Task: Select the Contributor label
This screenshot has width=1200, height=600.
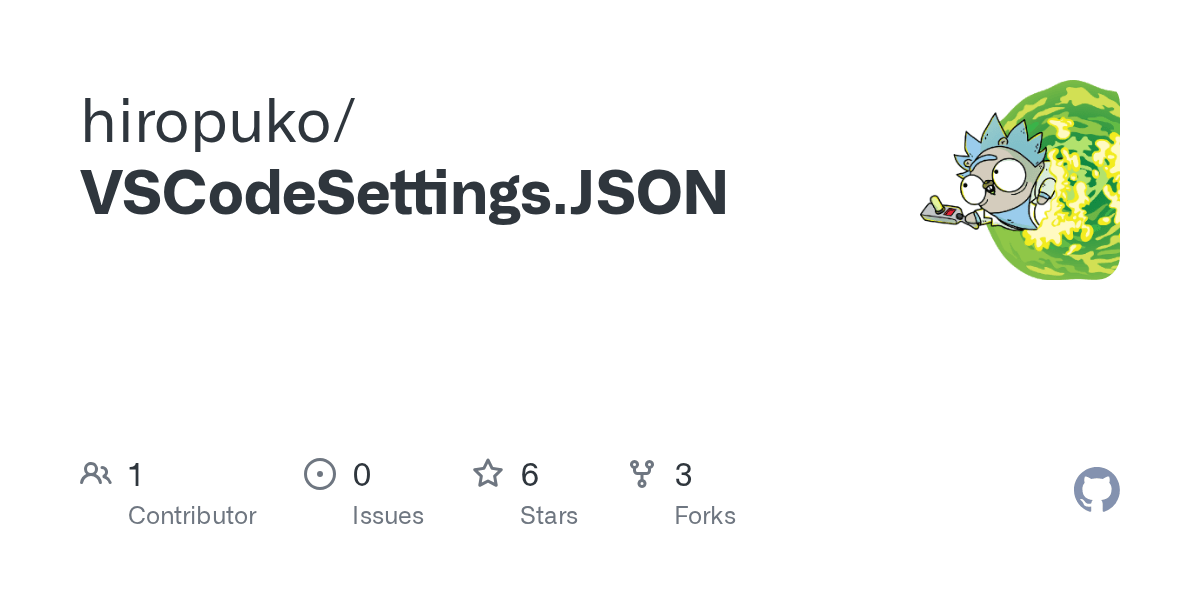Action: coord(192,516)
